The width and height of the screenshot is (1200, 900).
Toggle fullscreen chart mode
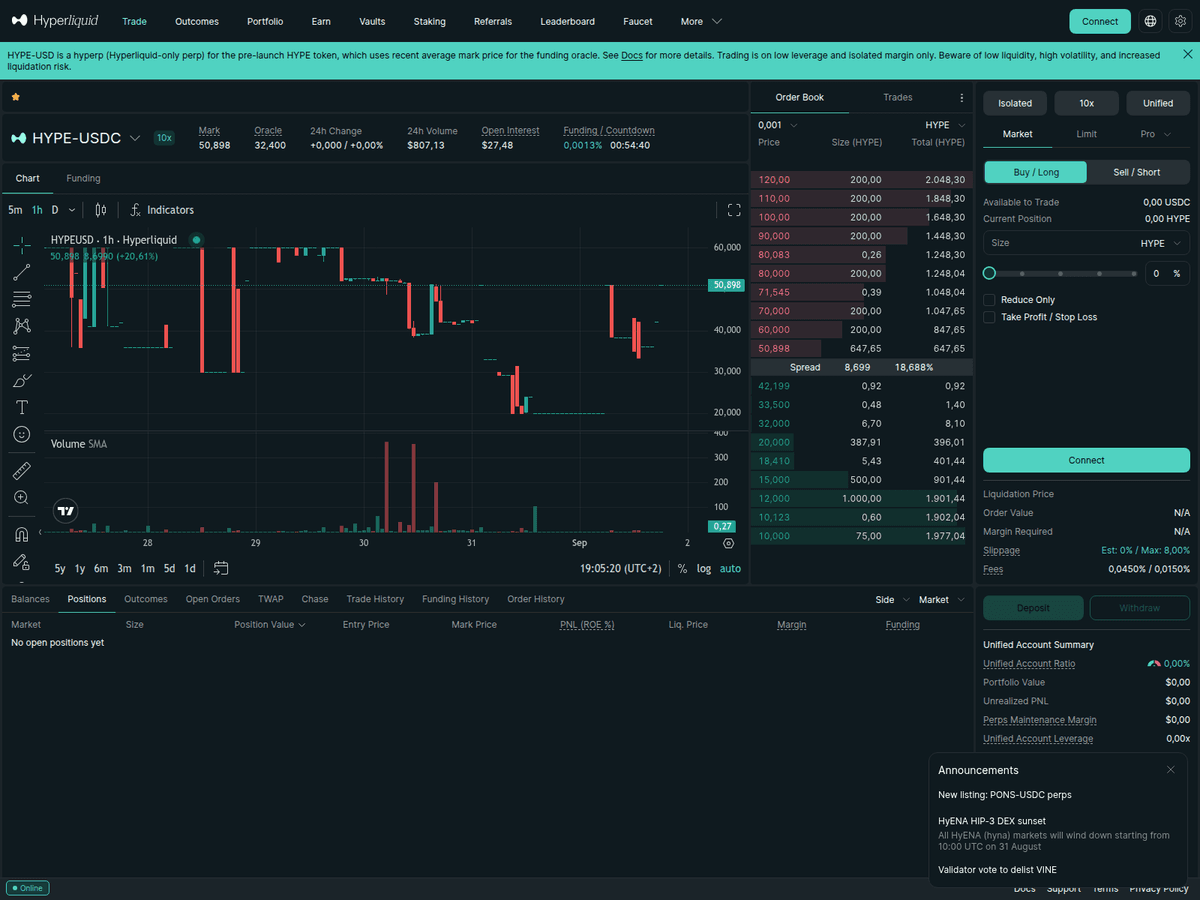coord(734,210)
